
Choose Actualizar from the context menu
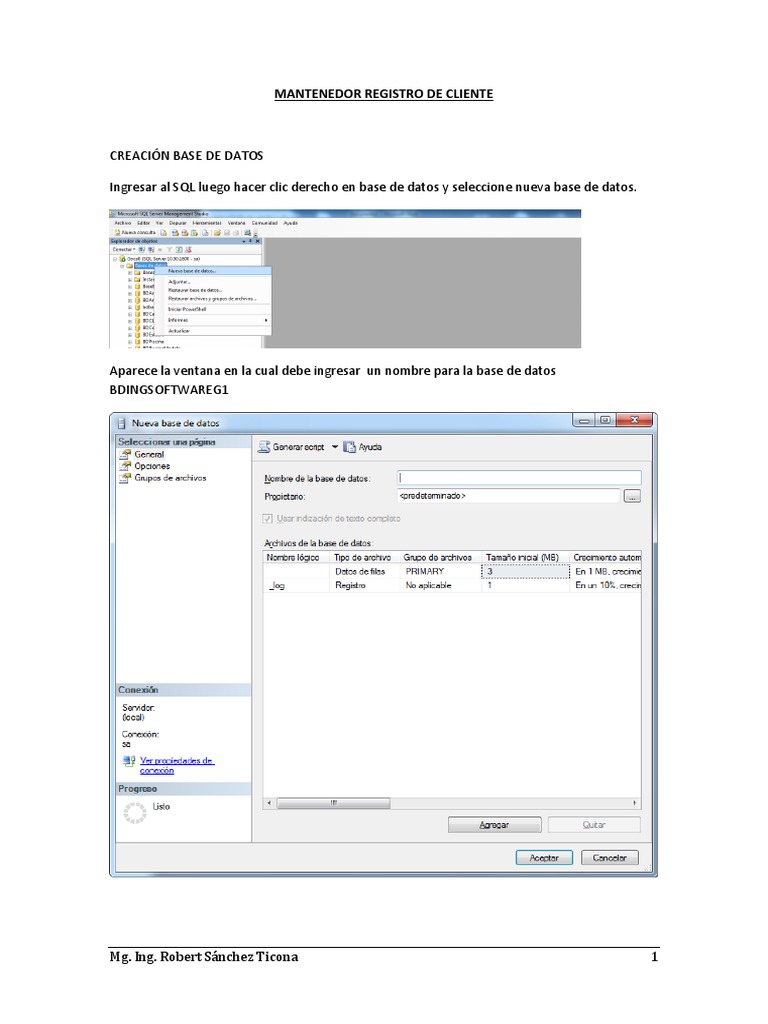click(214, 331)
